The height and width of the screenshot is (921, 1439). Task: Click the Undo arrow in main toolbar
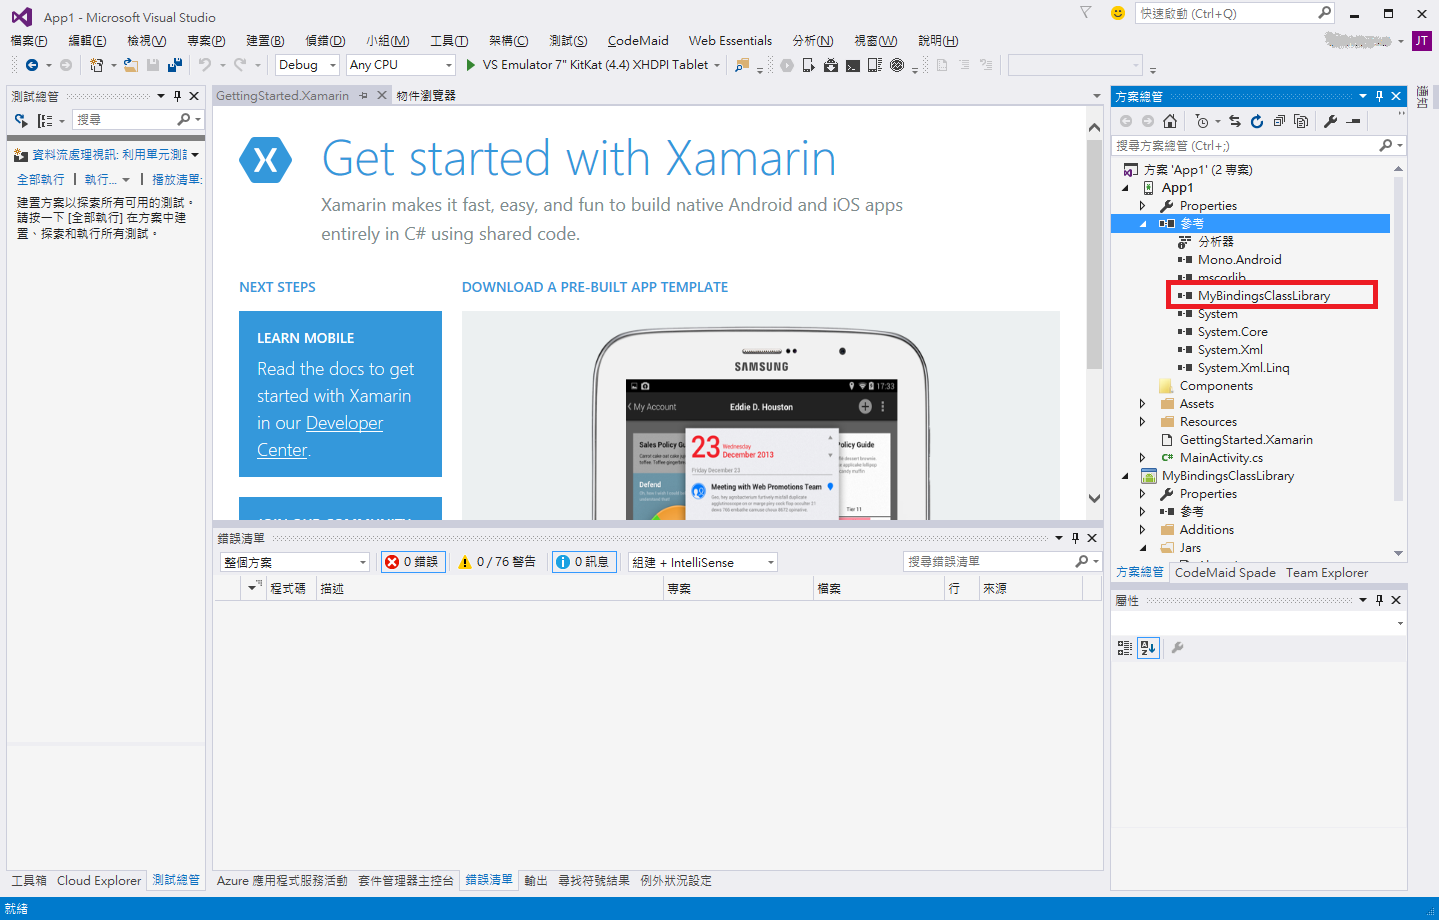(x=205, y=65)
